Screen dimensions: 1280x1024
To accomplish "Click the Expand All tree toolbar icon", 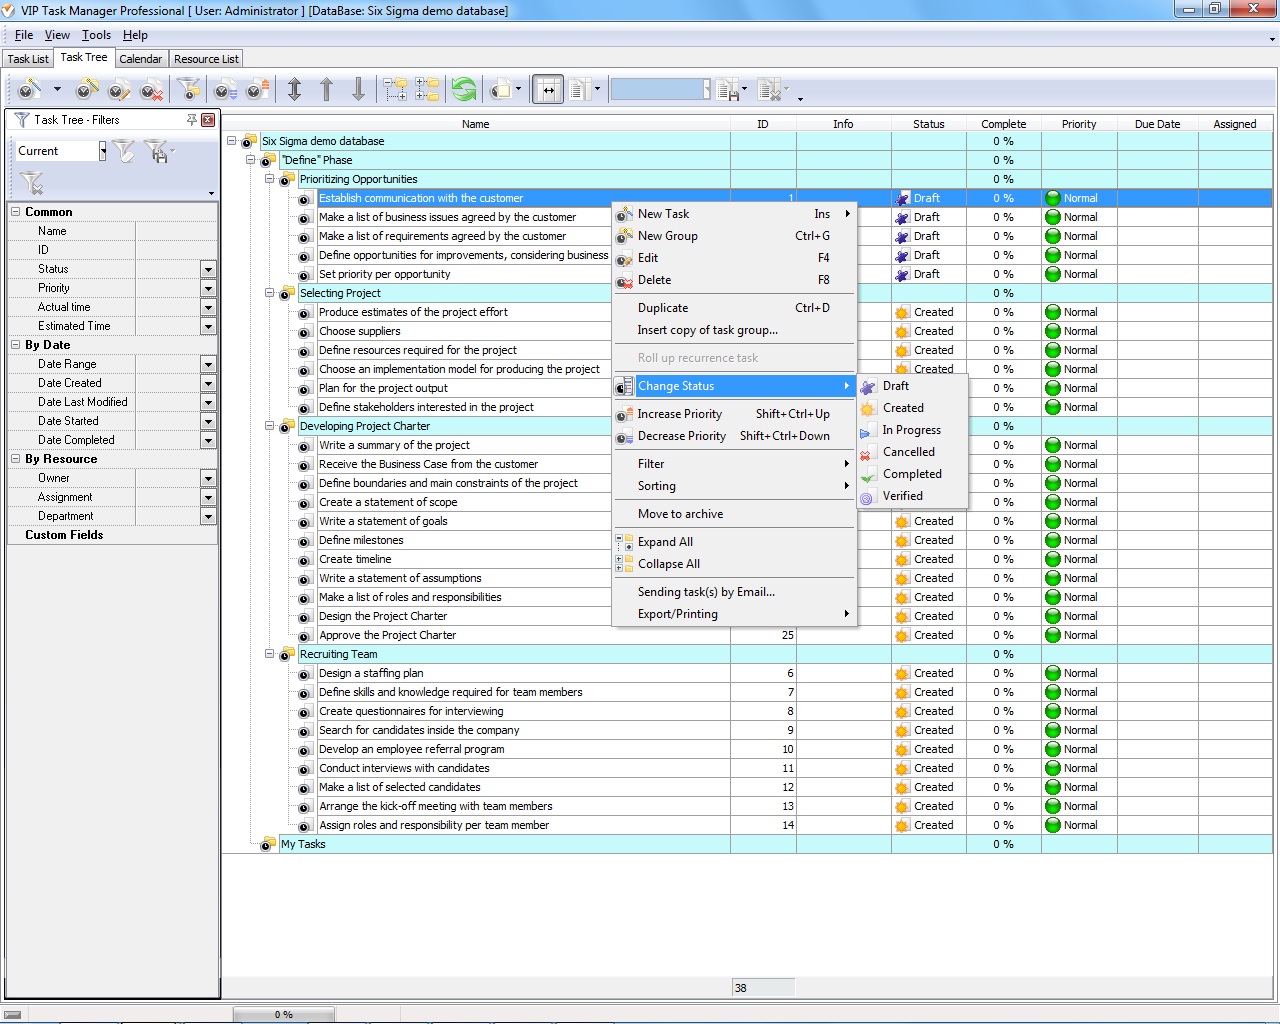I will 396,90.
